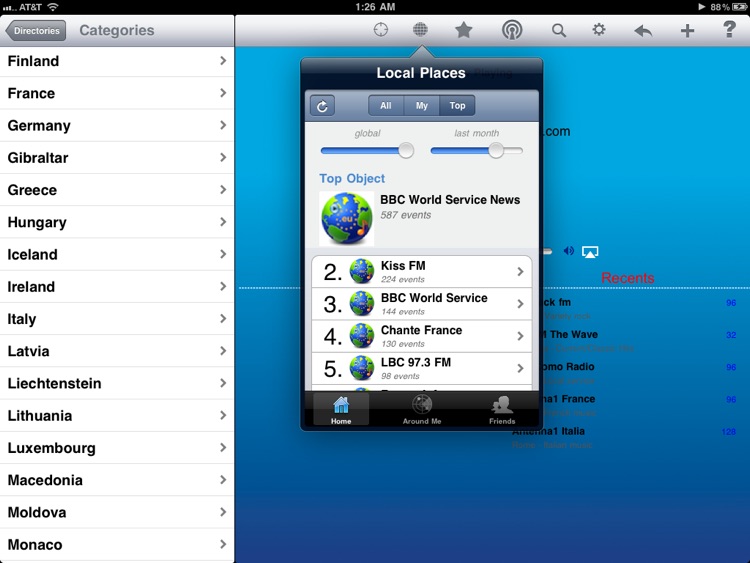
Task: Tap the Chante France globe icon
Action: pyautogui.click(x=362, y=336)
